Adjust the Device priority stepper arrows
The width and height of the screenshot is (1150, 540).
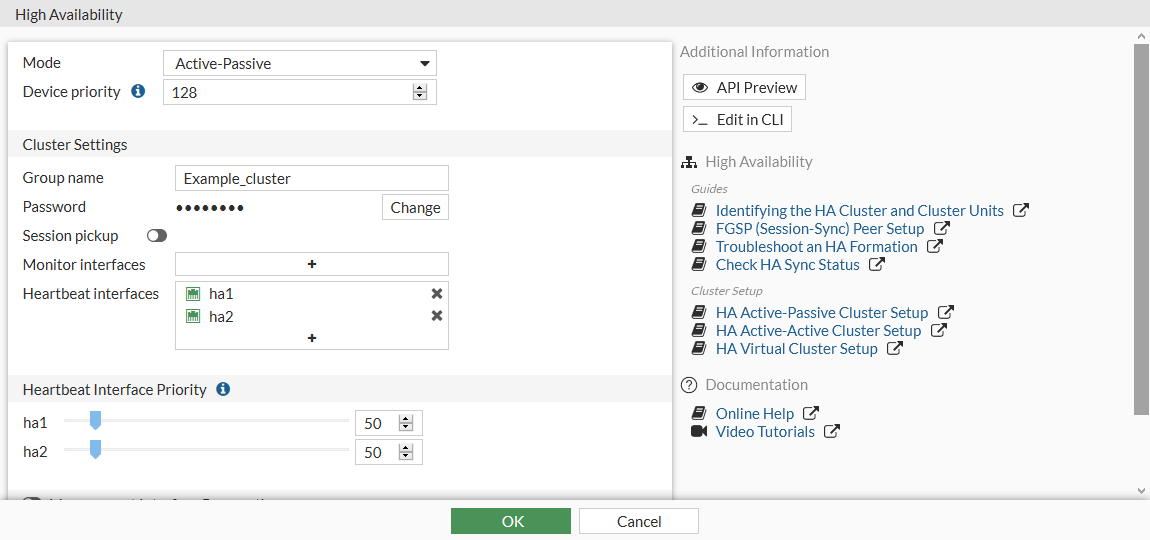(x=420, y=92)
